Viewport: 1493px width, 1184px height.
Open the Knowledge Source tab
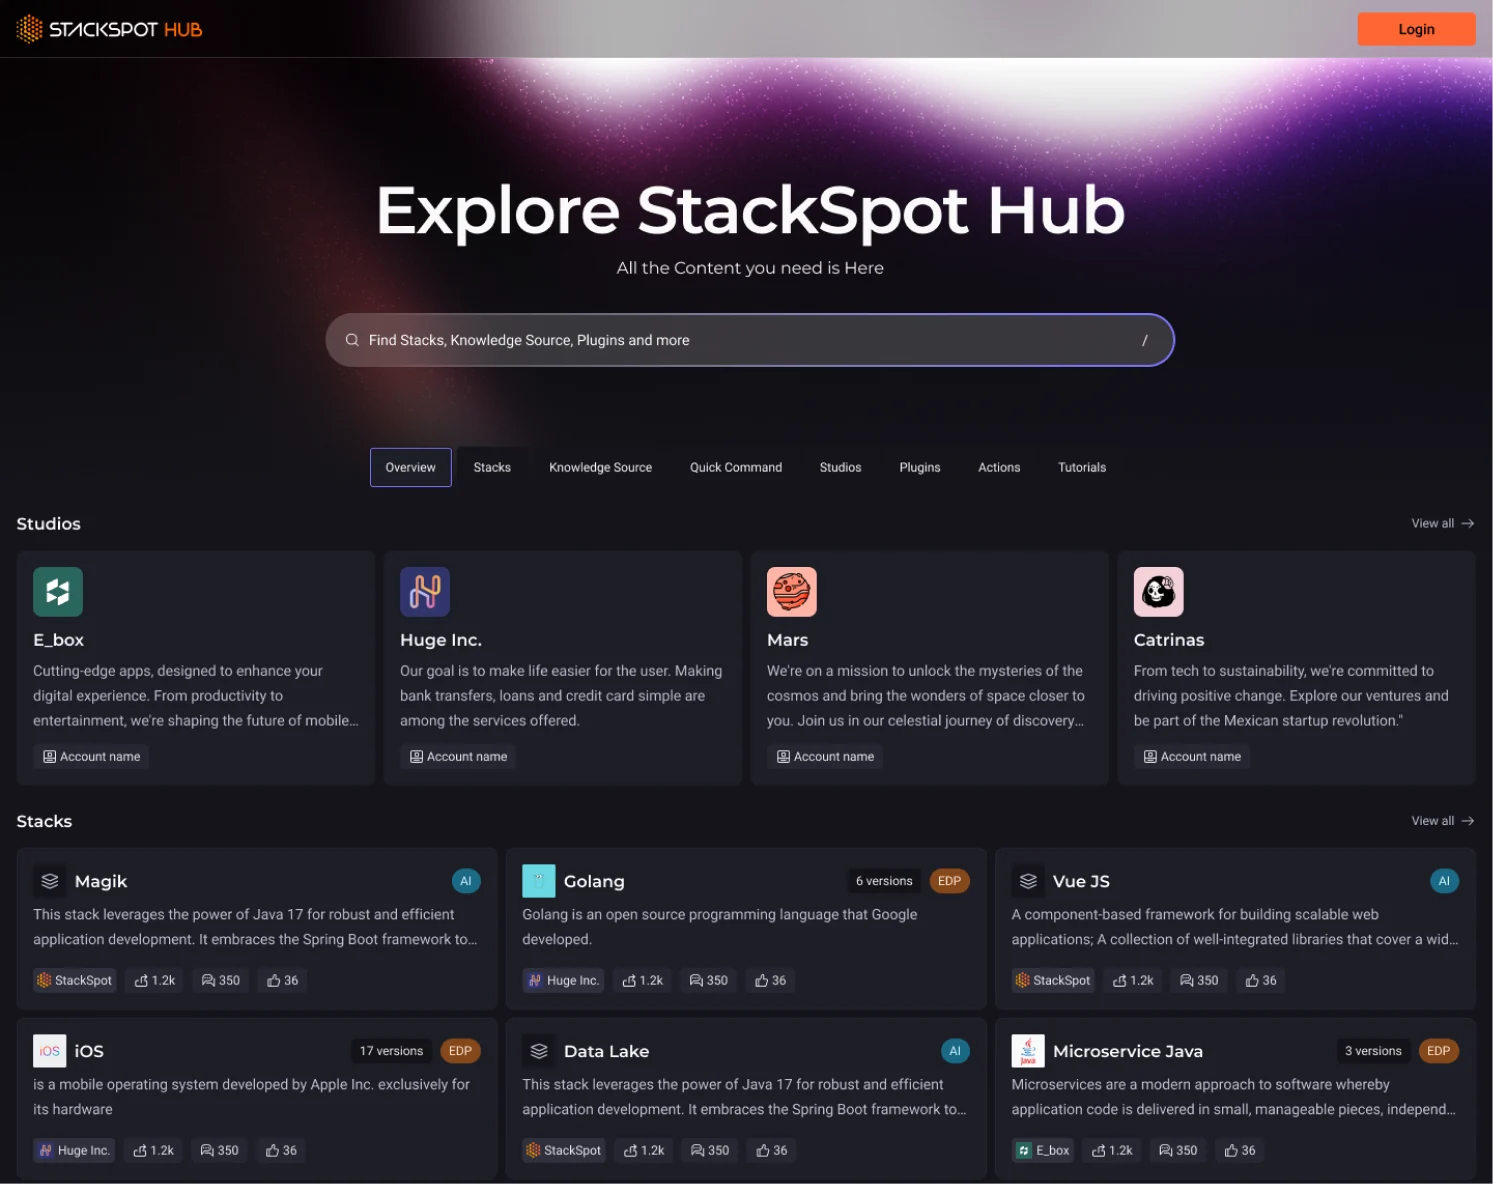(601, 467)
